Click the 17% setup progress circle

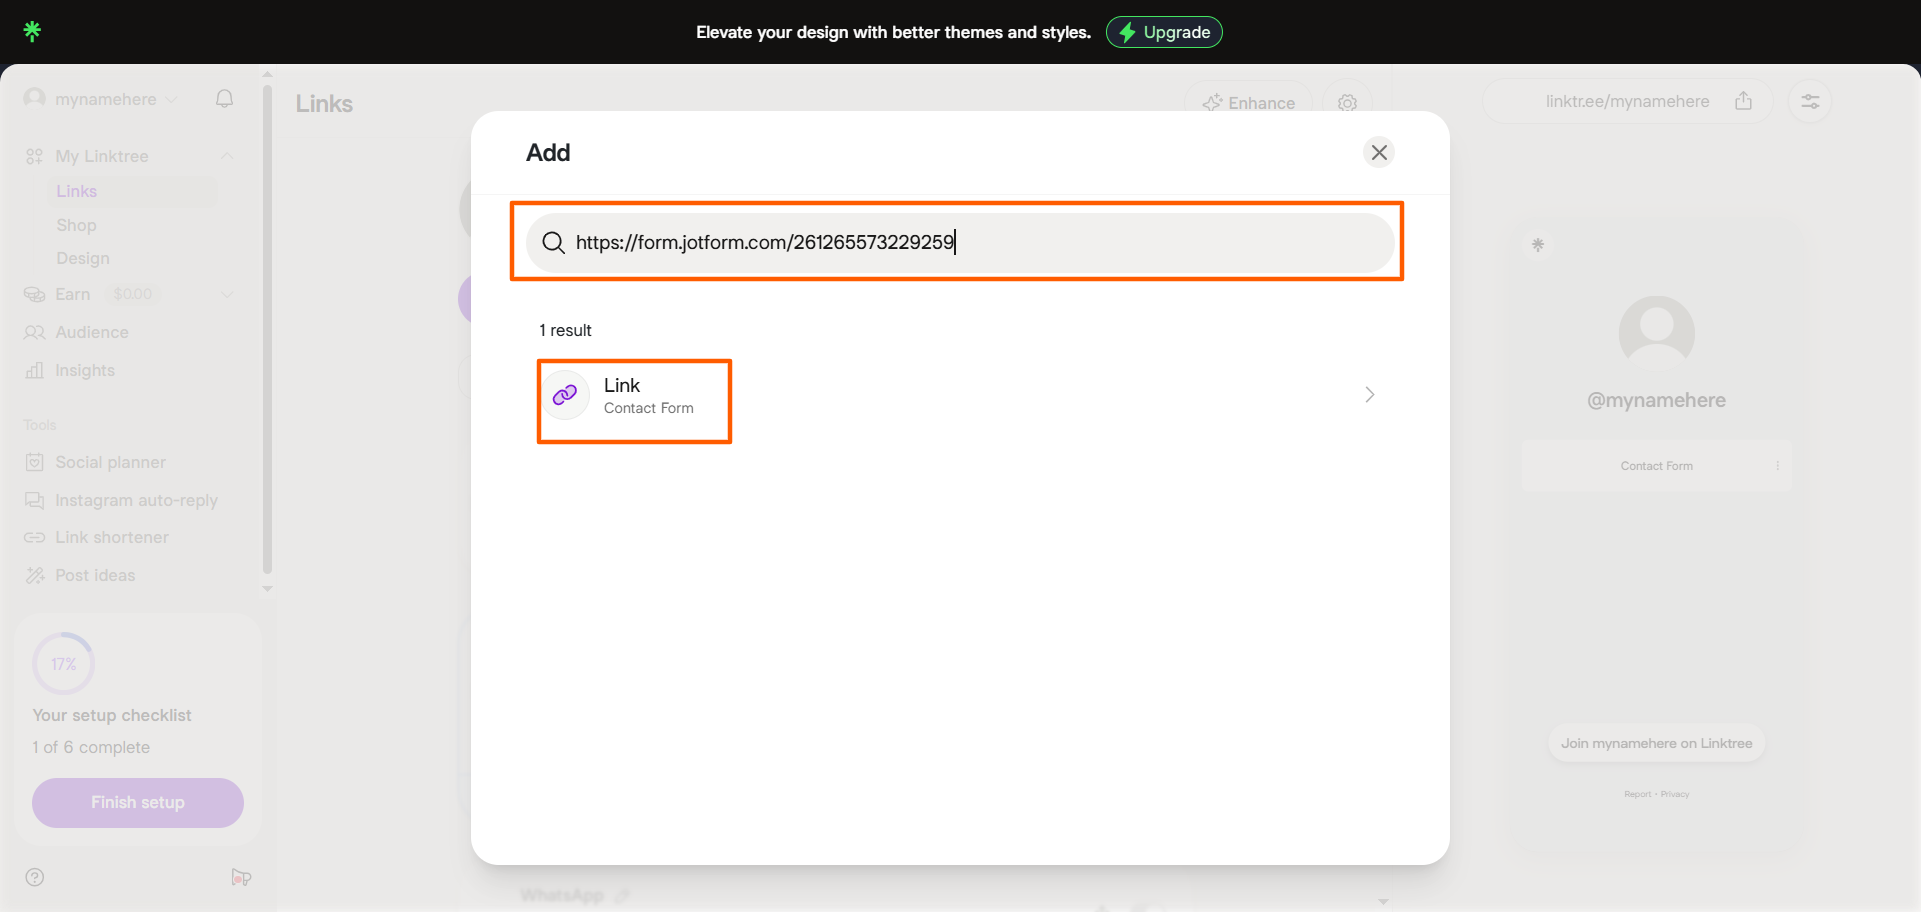pyautogui.click(x=64, y=664)
